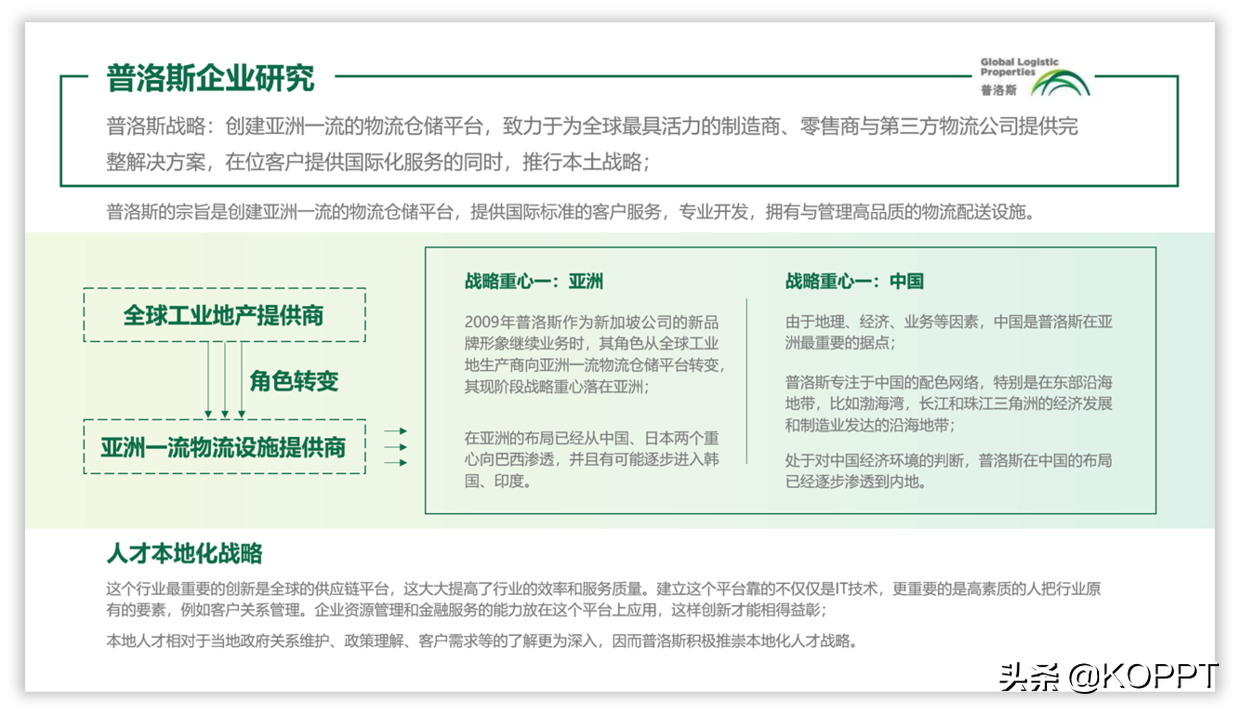Select the slide title 普洛斯企业研究

211,77
